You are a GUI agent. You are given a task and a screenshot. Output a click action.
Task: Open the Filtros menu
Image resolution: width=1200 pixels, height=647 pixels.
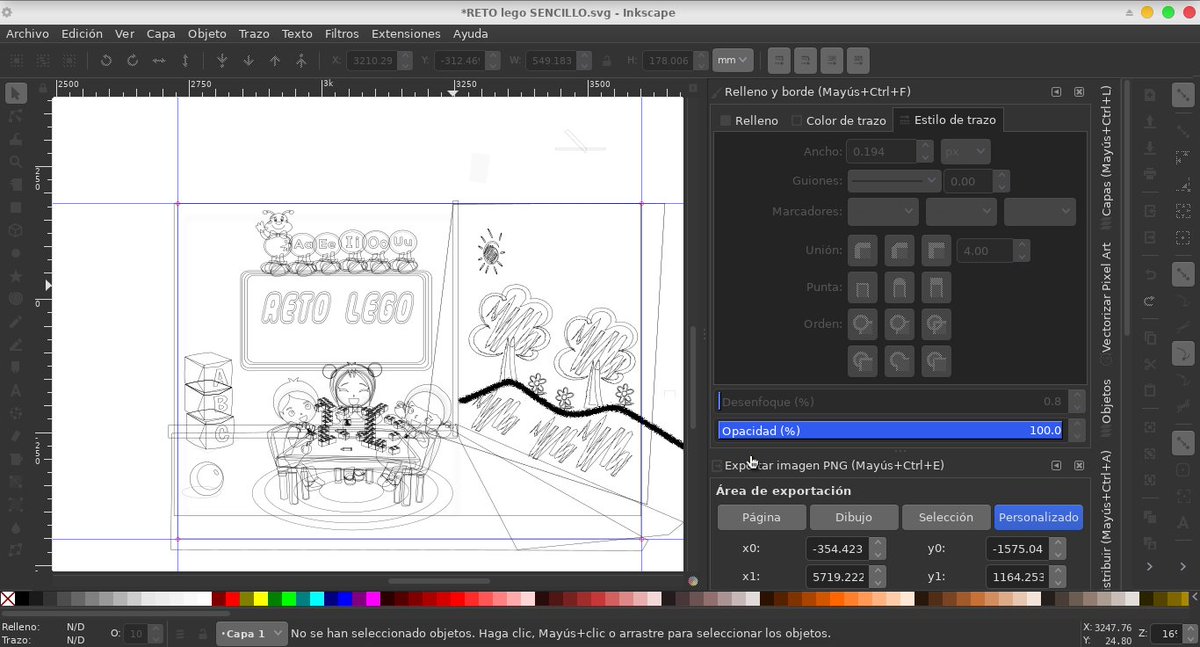342,33
